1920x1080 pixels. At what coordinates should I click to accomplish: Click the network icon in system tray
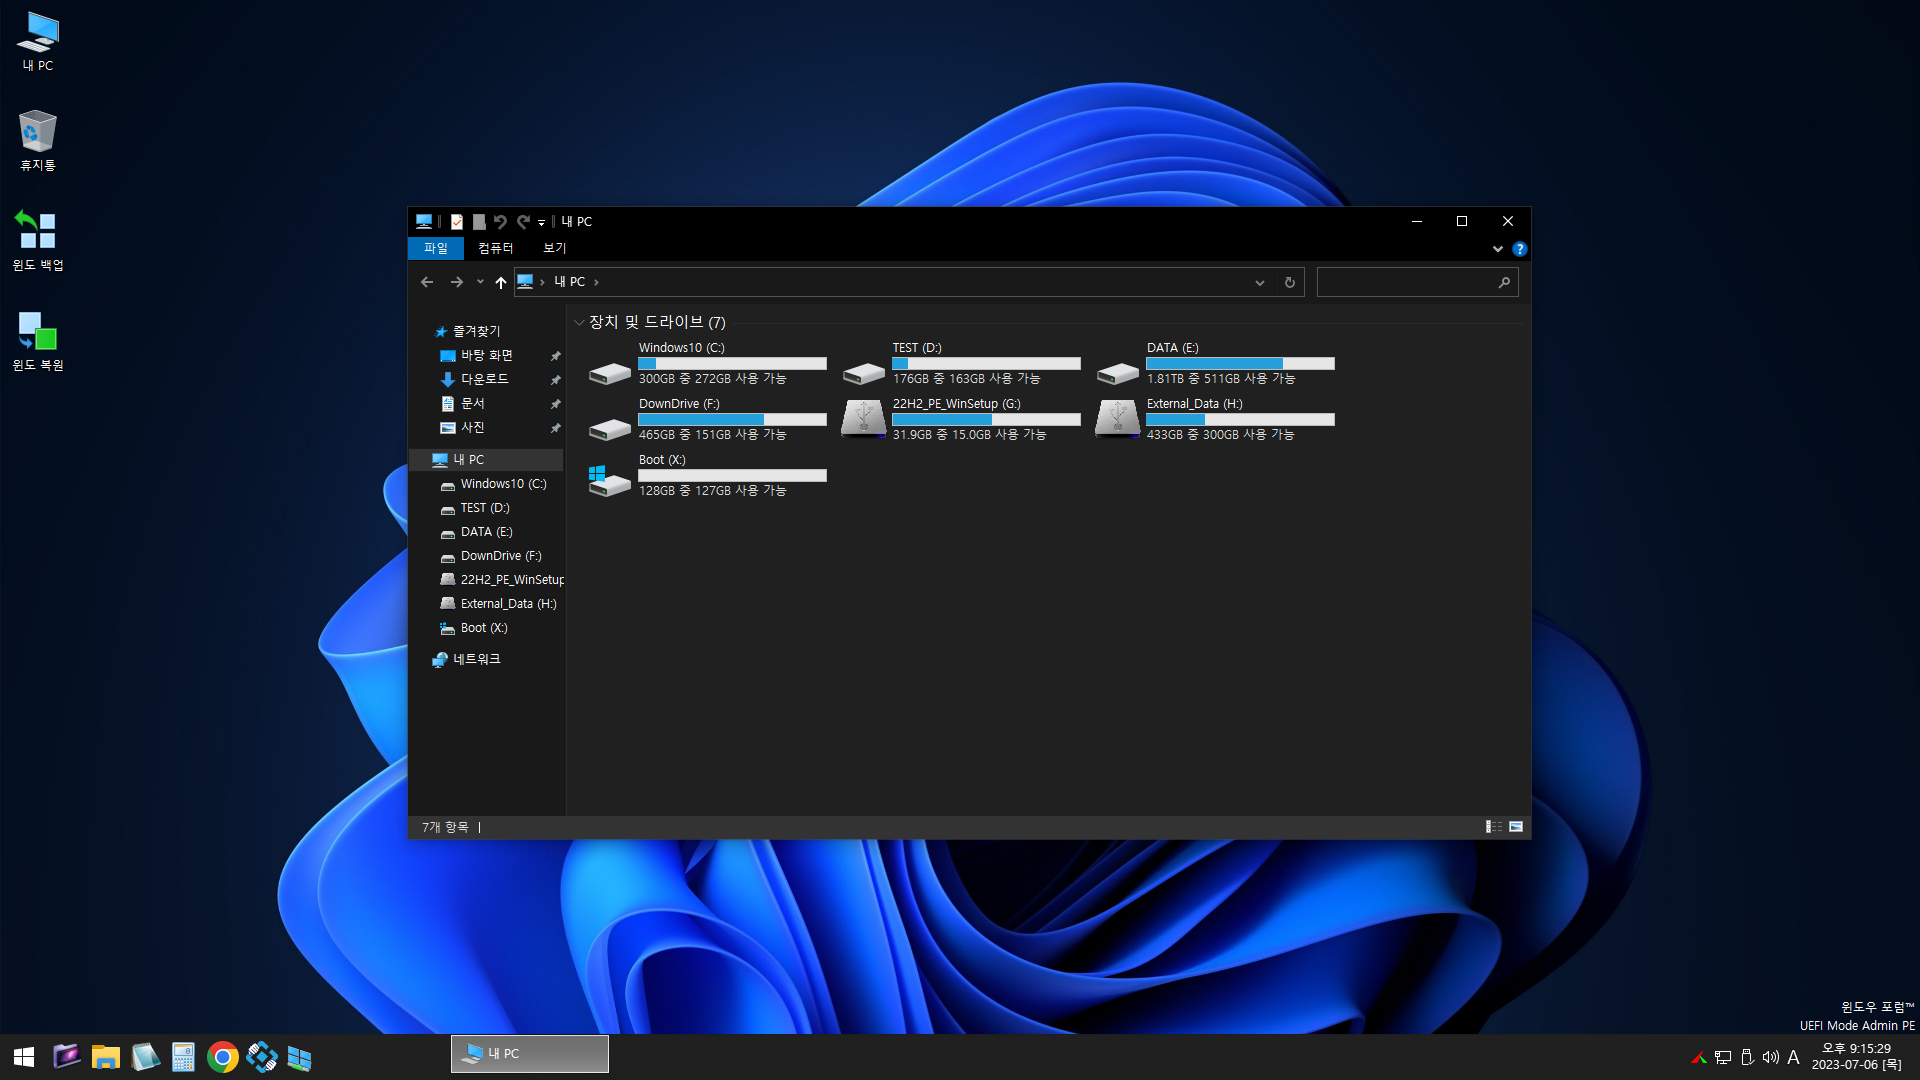point(1723,1057)
